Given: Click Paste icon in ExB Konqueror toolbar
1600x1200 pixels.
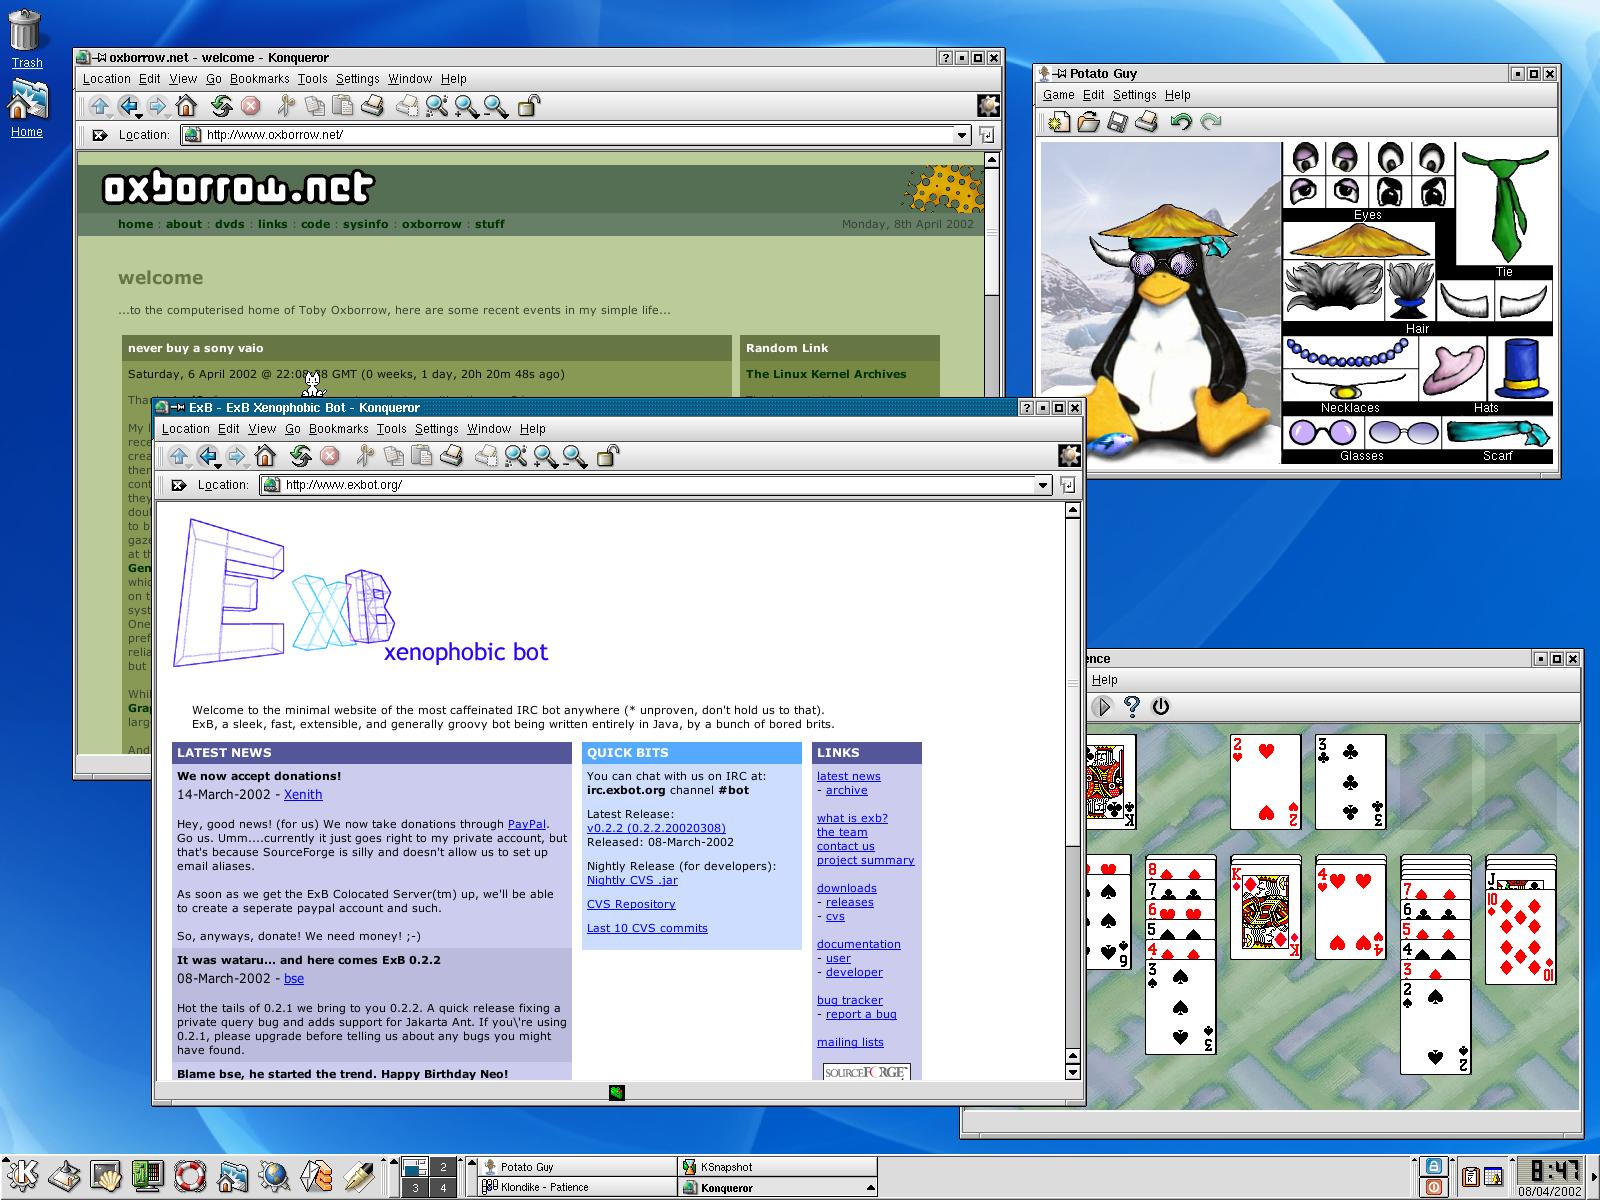Looking at the screenshot, I should point(422,457).
